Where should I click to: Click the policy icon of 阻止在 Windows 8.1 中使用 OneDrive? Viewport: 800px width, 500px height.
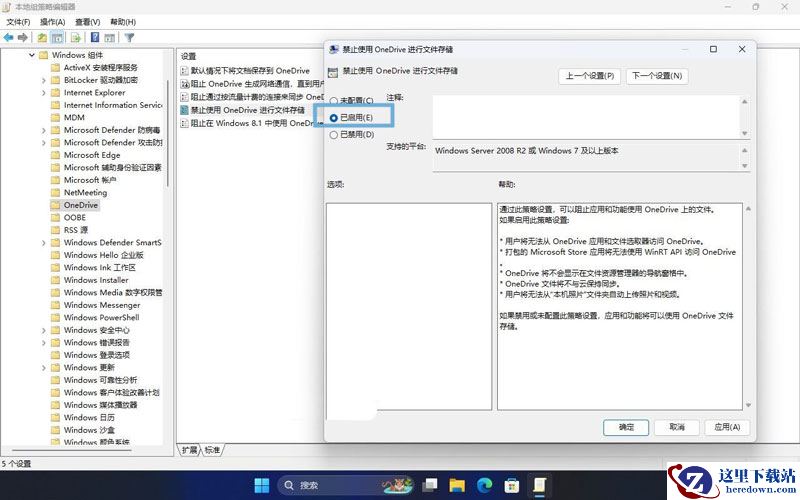(x=185, y=123)
